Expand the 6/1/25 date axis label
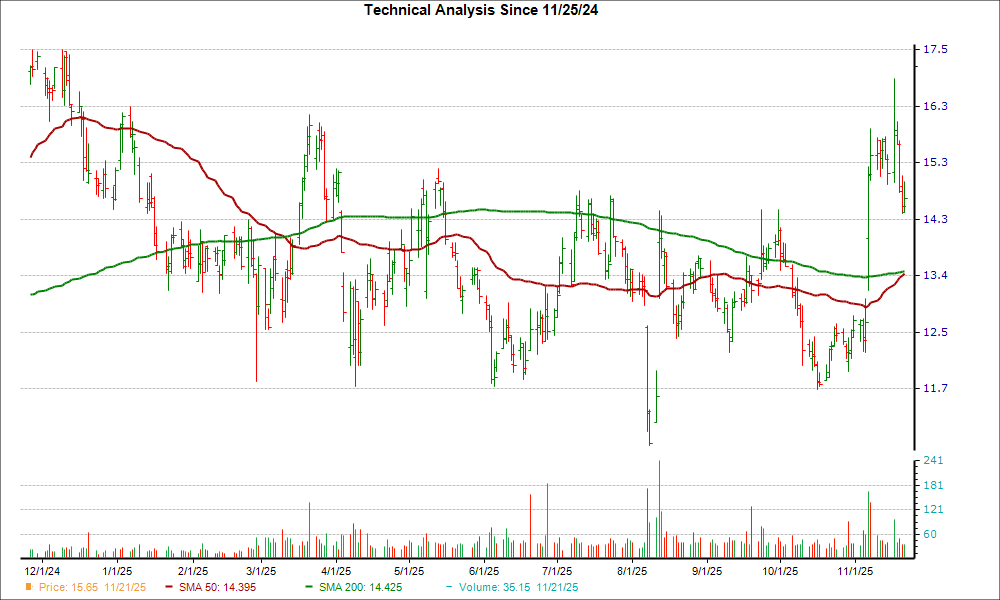Screen dimensions: 1000x600 tap(485, 568)
